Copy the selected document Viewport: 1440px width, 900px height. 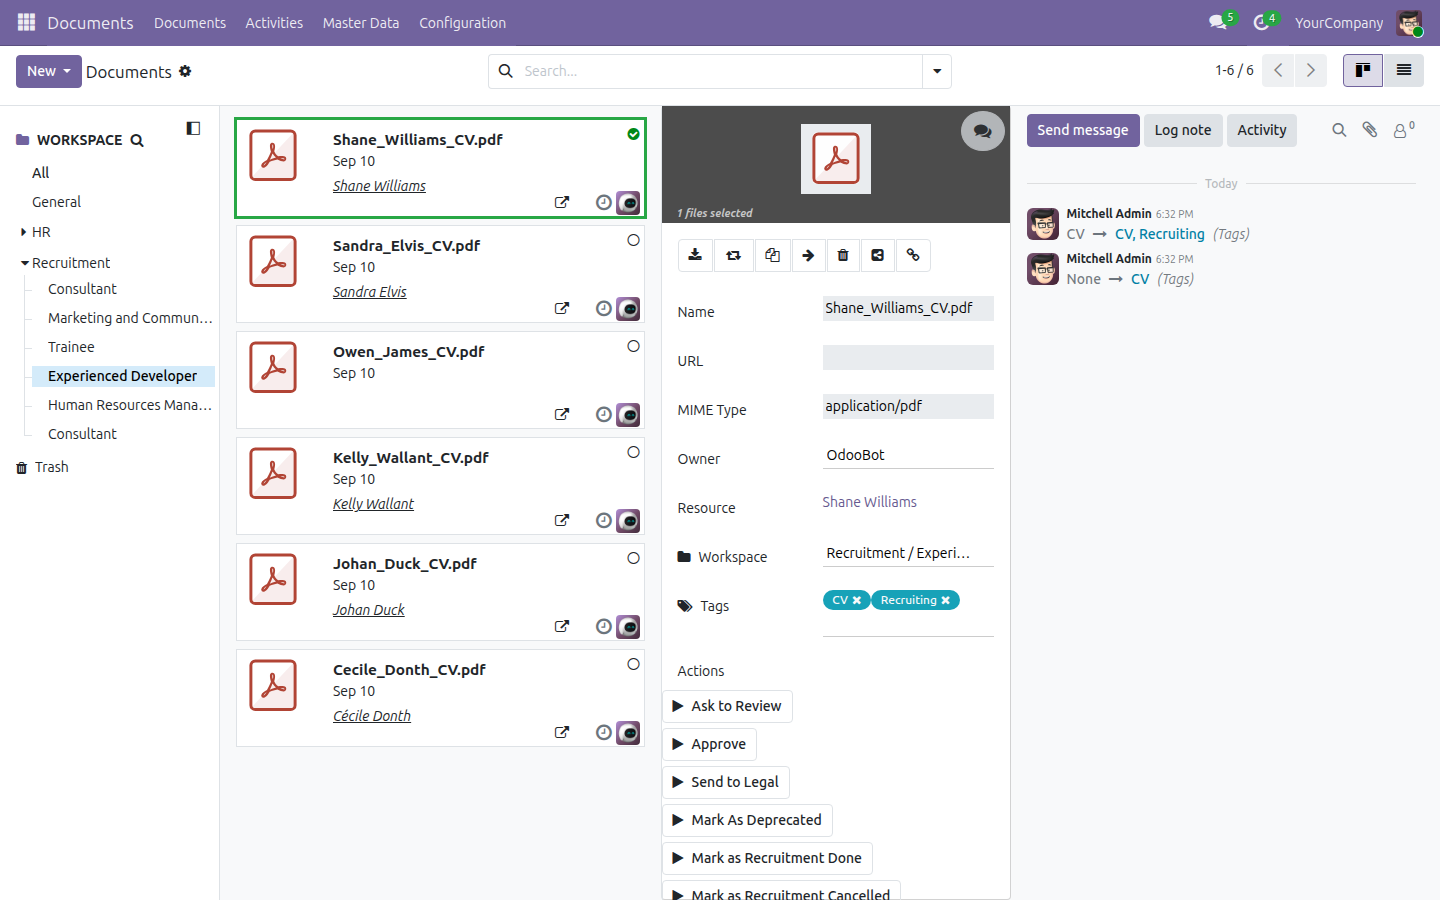[x=772, y=255]
